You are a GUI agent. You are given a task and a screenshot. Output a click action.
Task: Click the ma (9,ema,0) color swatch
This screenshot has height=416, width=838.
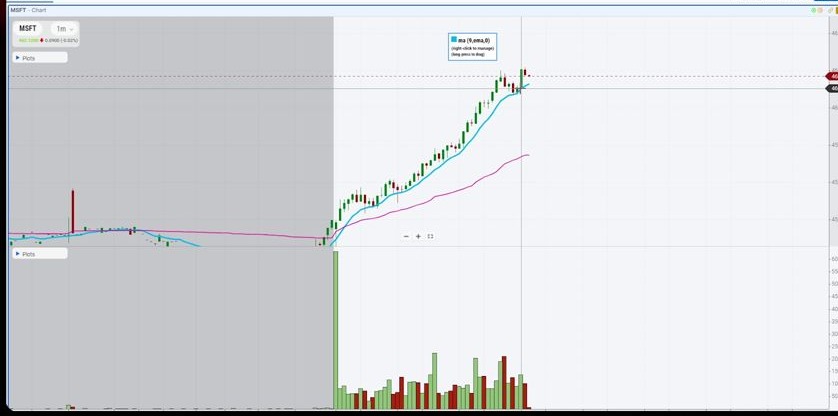point(454,40)
